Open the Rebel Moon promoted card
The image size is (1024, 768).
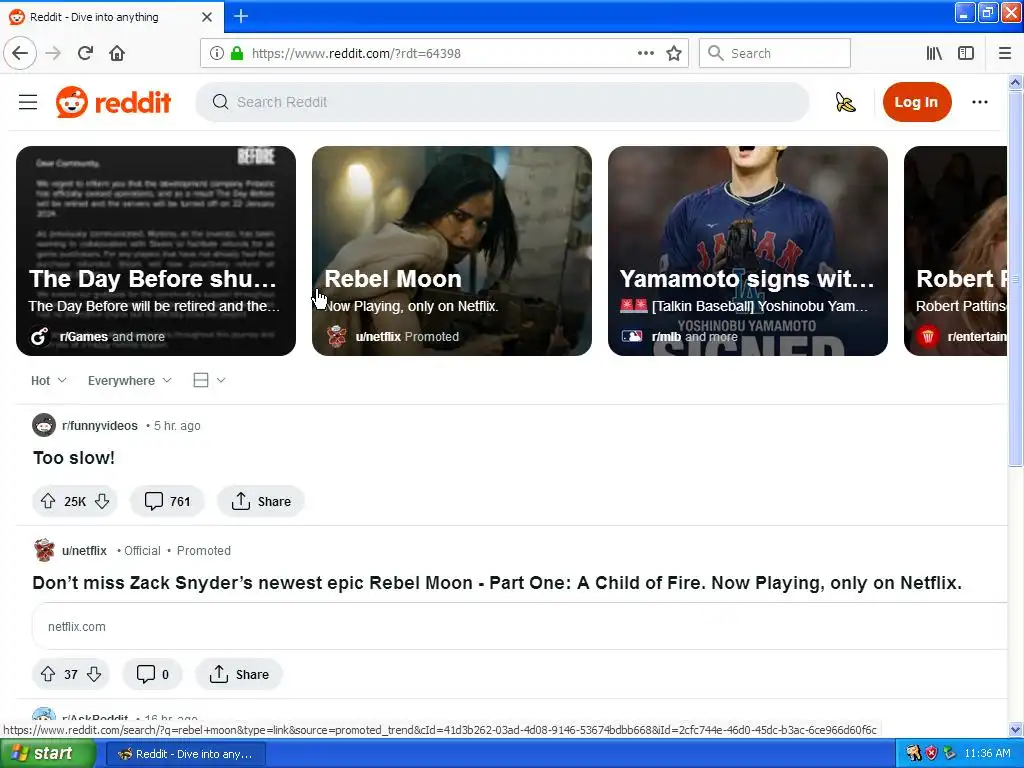[x=452, y=251]
